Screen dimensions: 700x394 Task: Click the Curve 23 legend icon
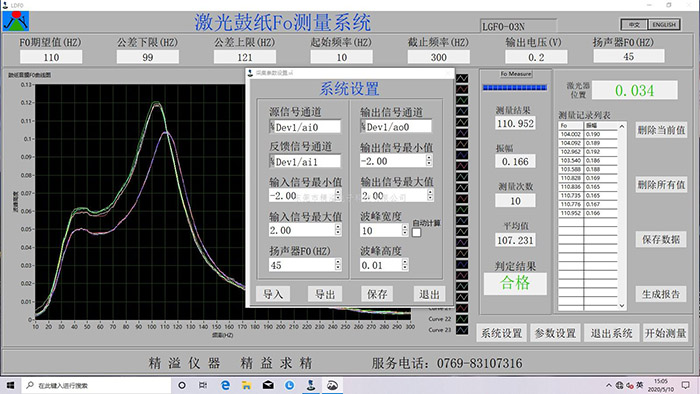coord(462,330)
